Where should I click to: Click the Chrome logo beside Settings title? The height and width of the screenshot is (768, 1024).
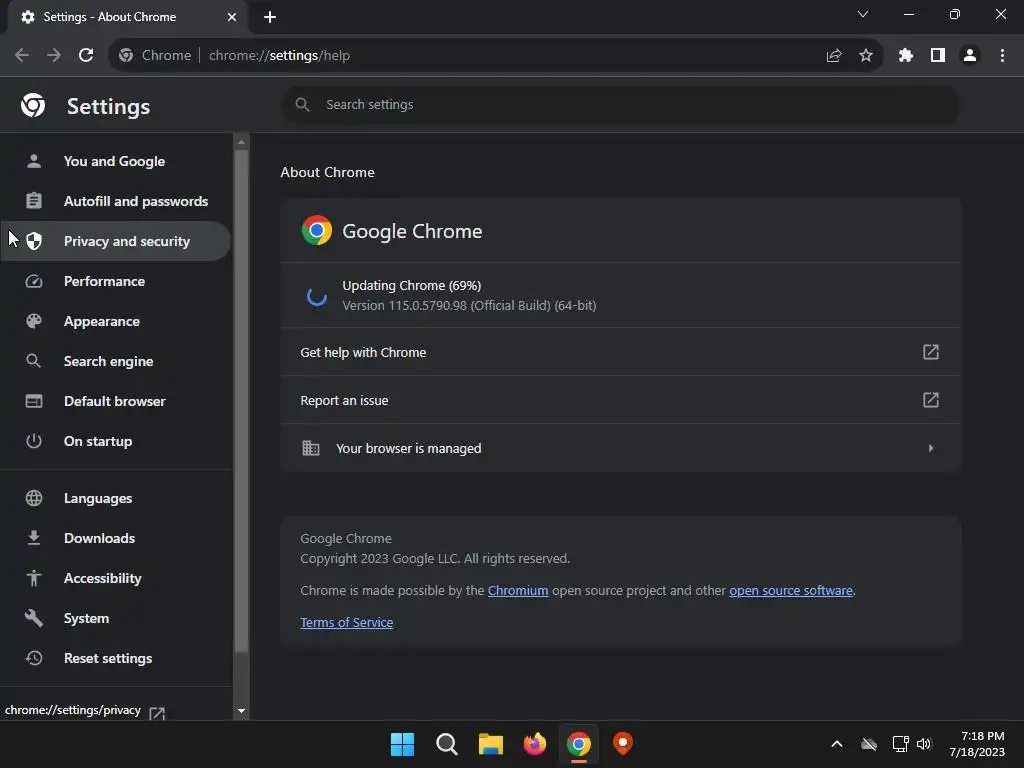click(x=33, y=105)
